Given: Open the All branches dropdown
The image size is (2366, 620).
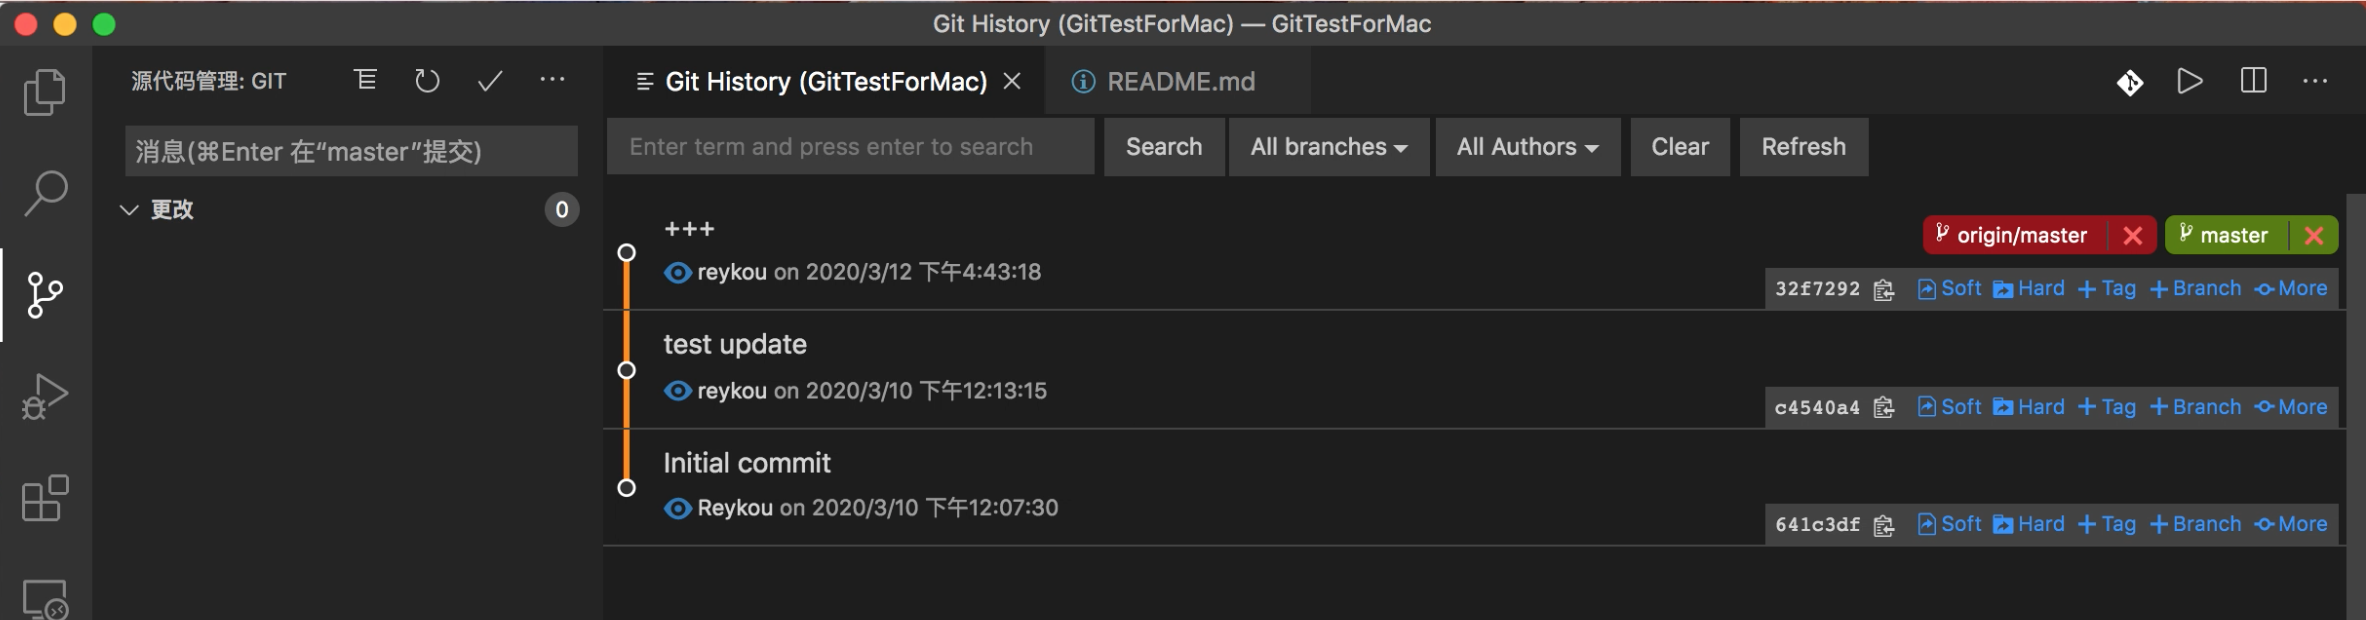Looking at the screenshot, I should tap(1329, 146).
